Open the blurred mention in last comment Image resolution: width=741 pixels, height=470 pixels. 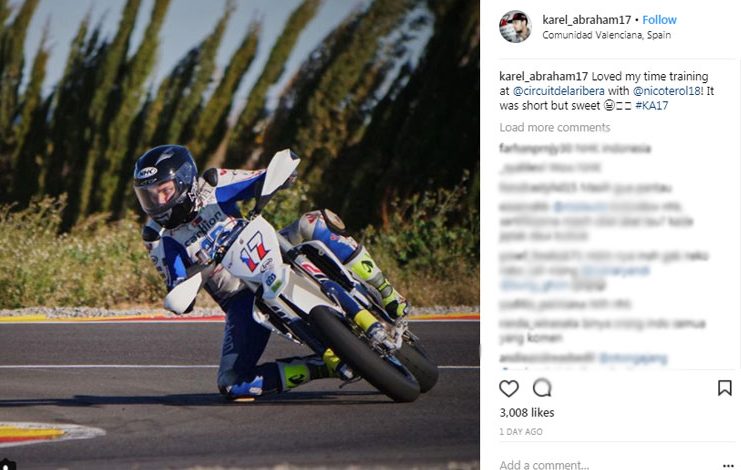pos(633,358)
